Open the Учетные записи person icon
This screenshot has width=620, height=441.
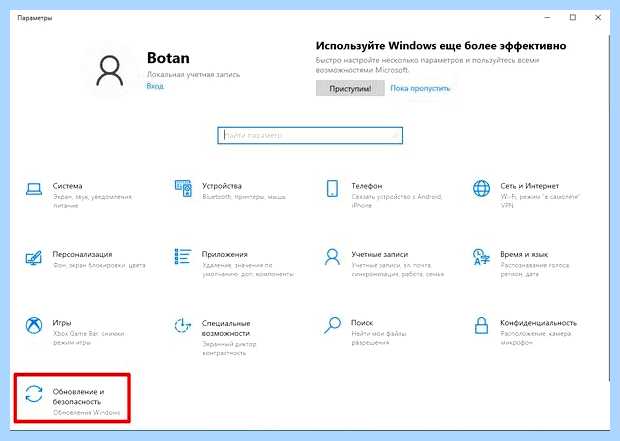(332, 257)
